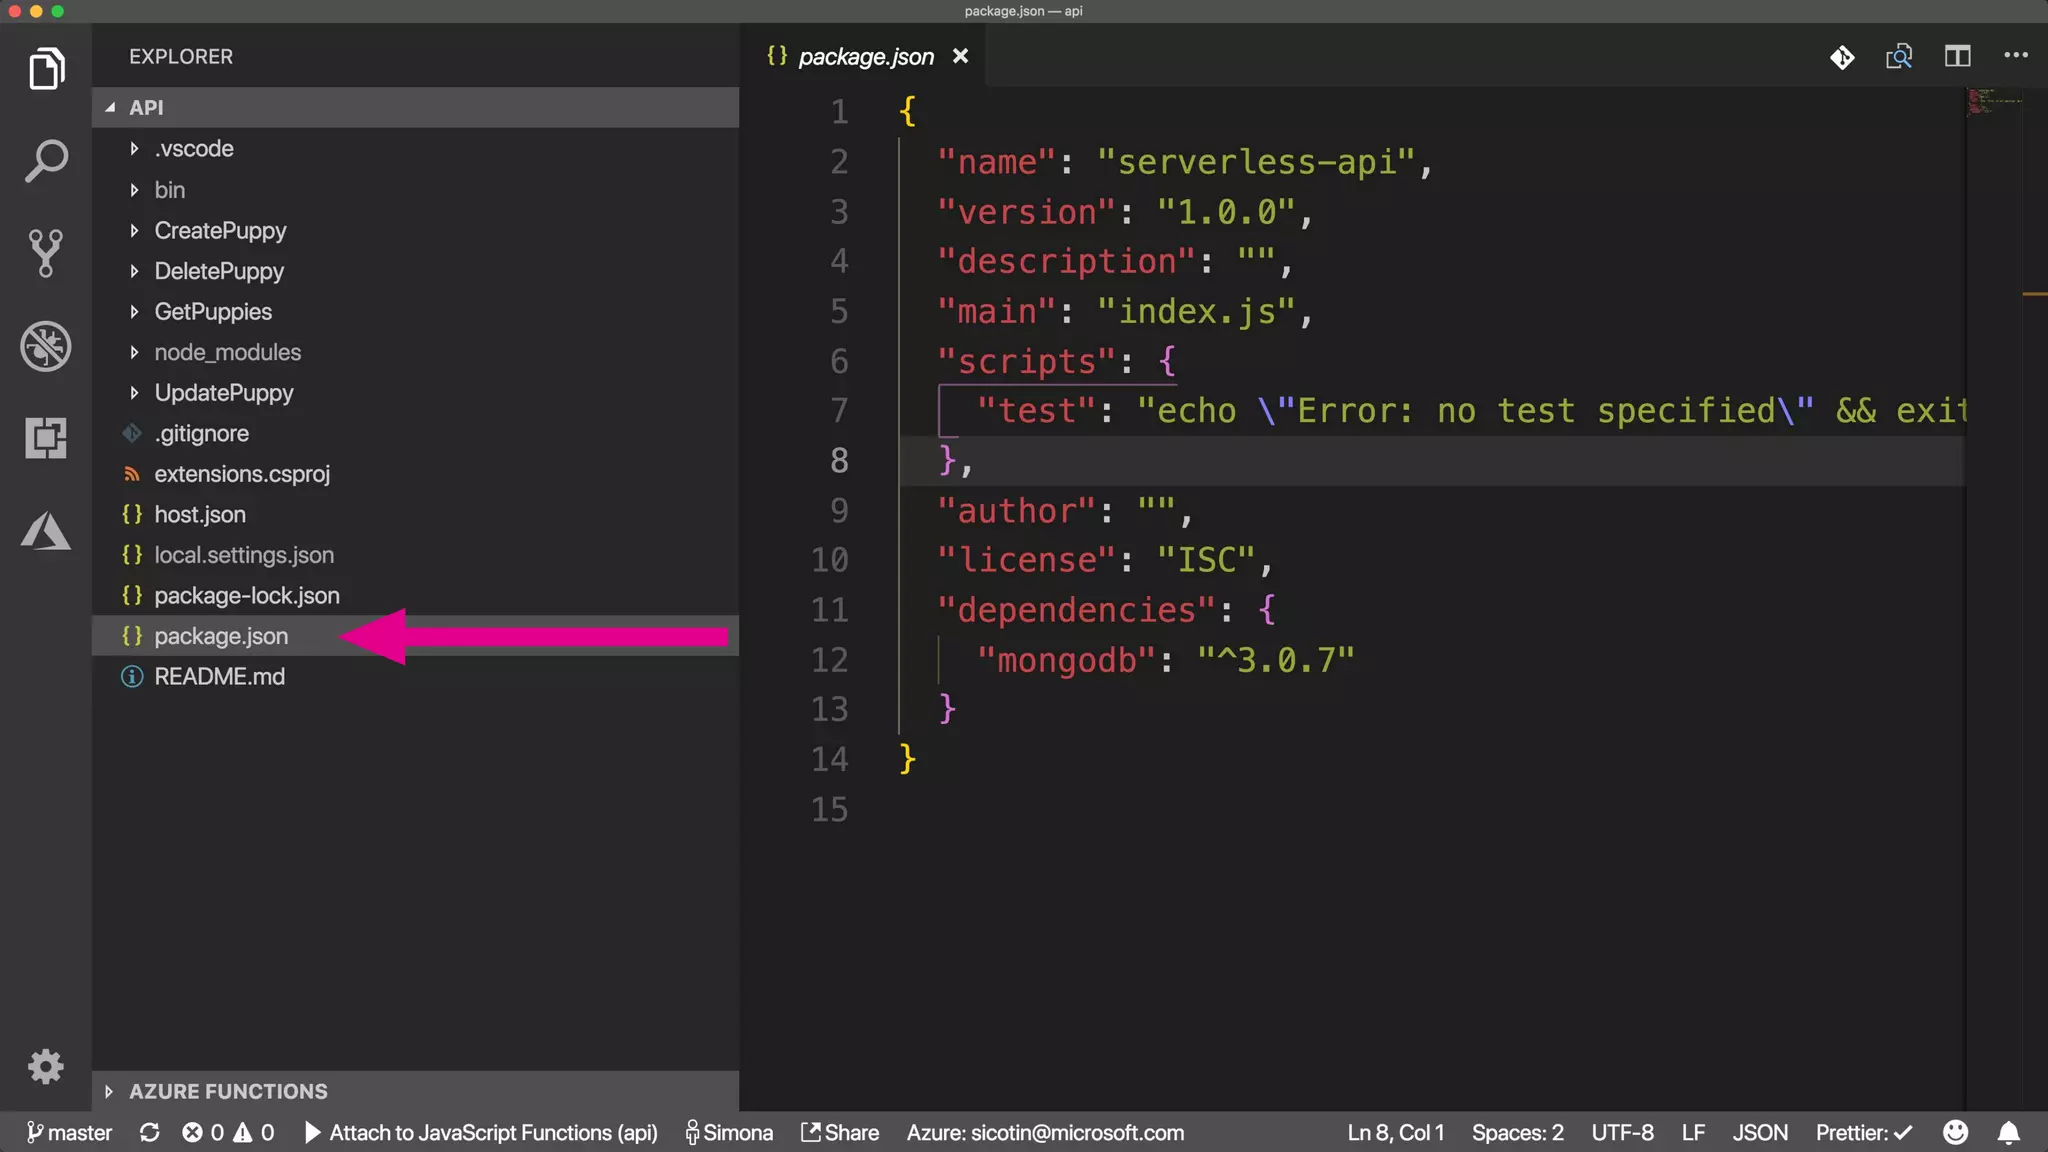Expand the CreatePuppy folder
The height and width of the screenshot is (1152, 2048).
(220, 230)
